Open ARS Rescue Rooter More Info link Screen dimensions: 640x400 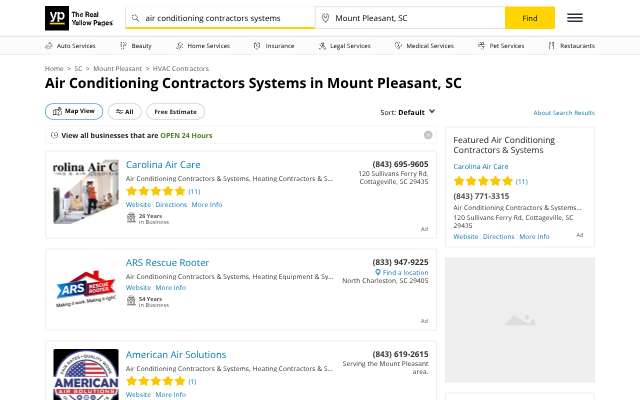coord(171,288)
